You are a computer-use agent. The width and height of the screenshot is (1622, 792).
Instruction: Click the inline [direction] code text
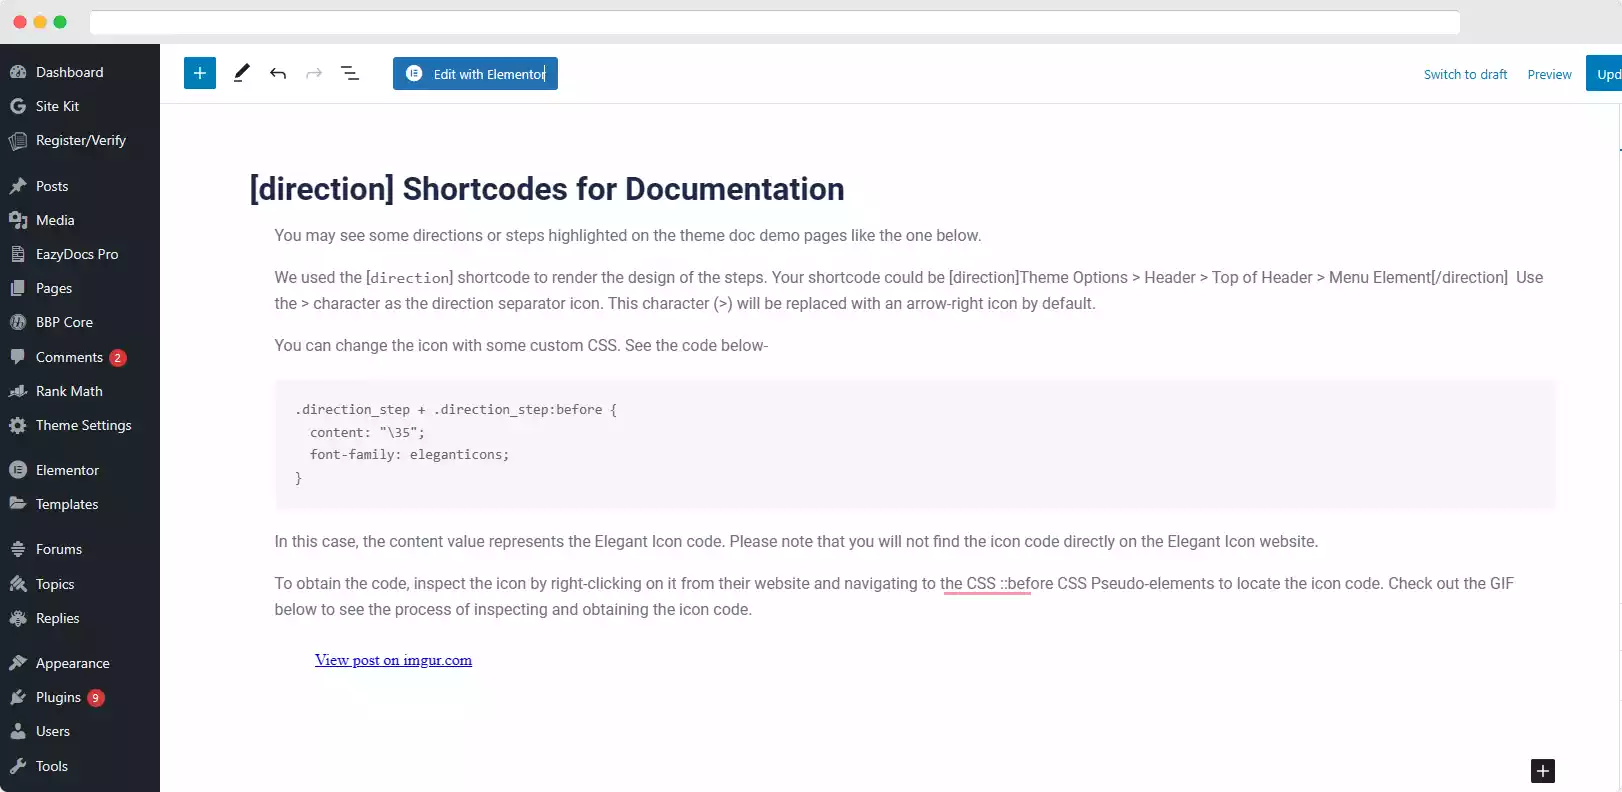(410, 278)
